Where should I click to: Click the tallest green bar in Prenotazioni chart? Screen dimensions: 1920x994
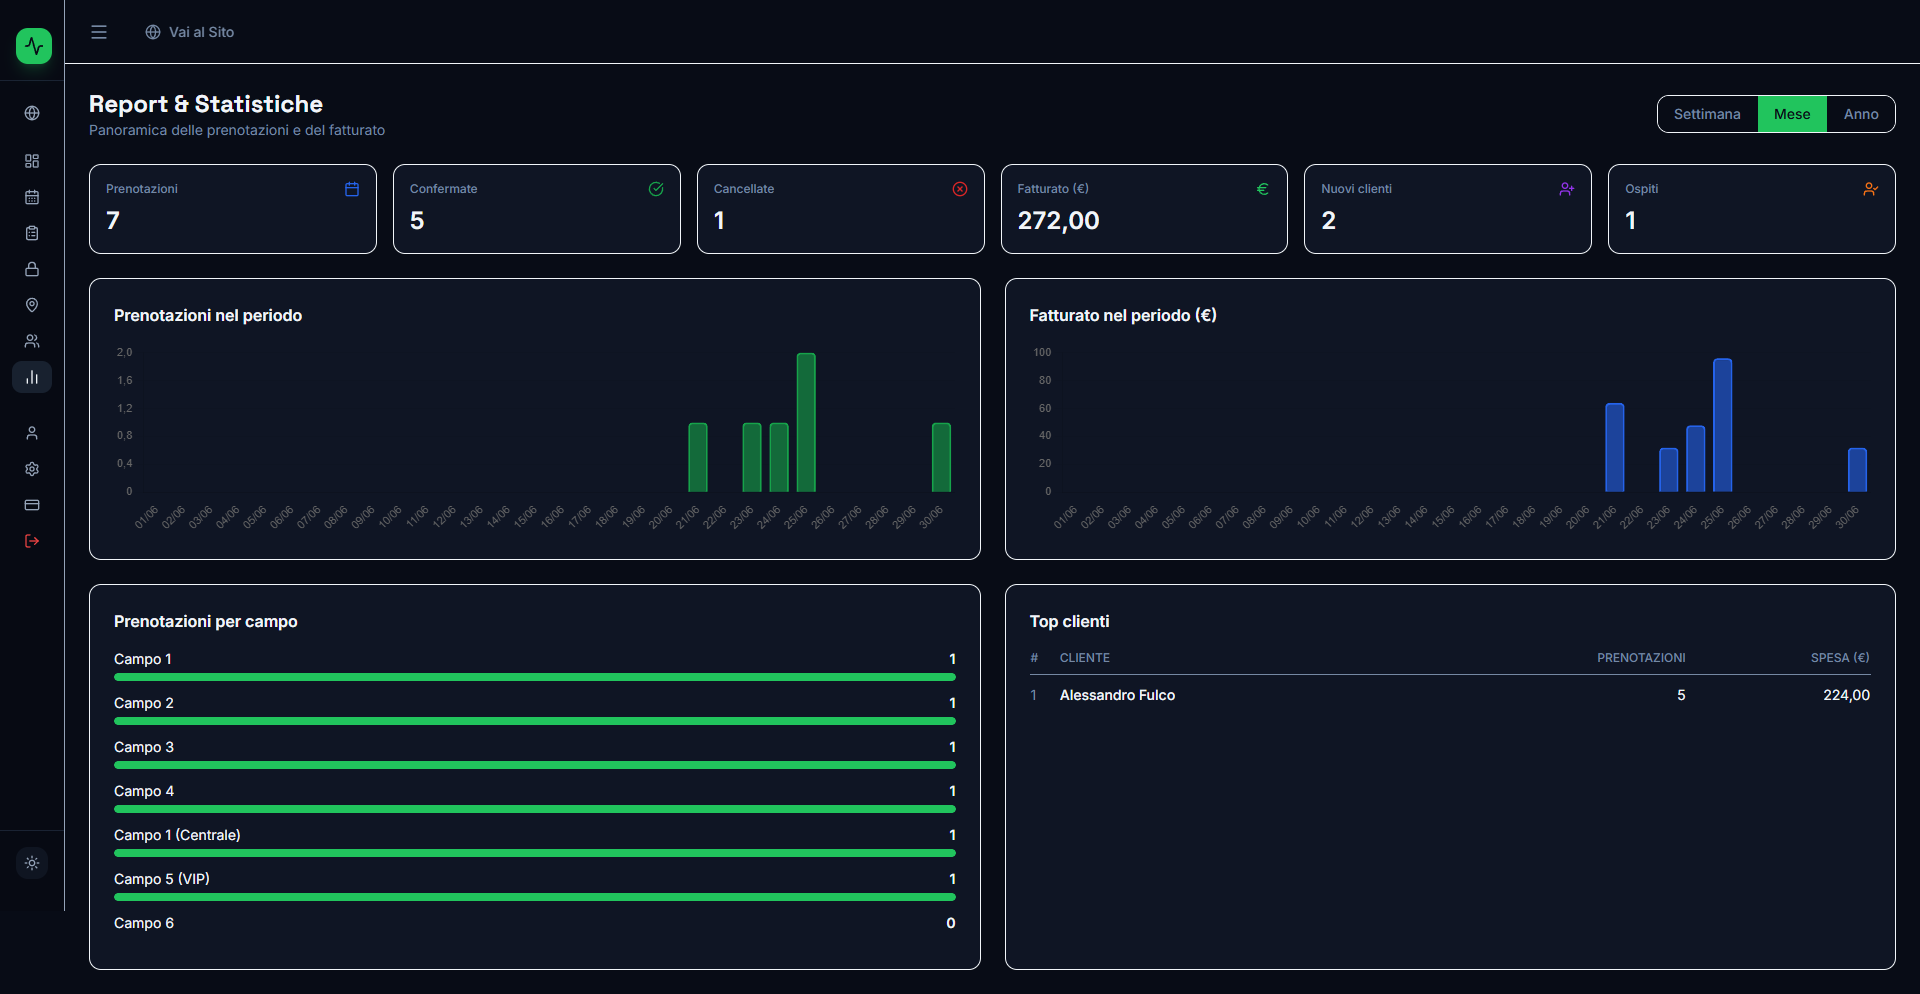806,422
